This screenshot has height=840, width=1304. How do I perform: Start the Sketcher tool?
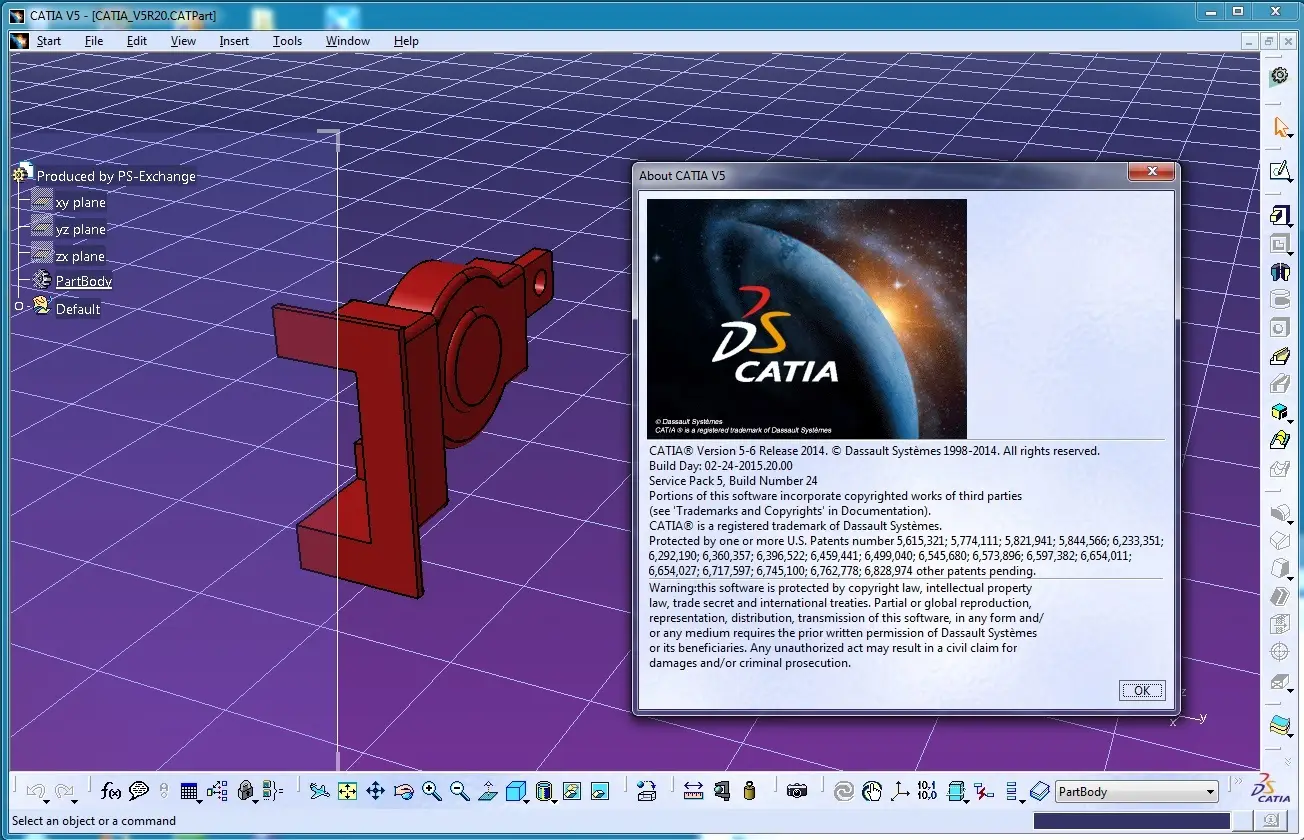pyautogui.click(x=1280, y=171)
